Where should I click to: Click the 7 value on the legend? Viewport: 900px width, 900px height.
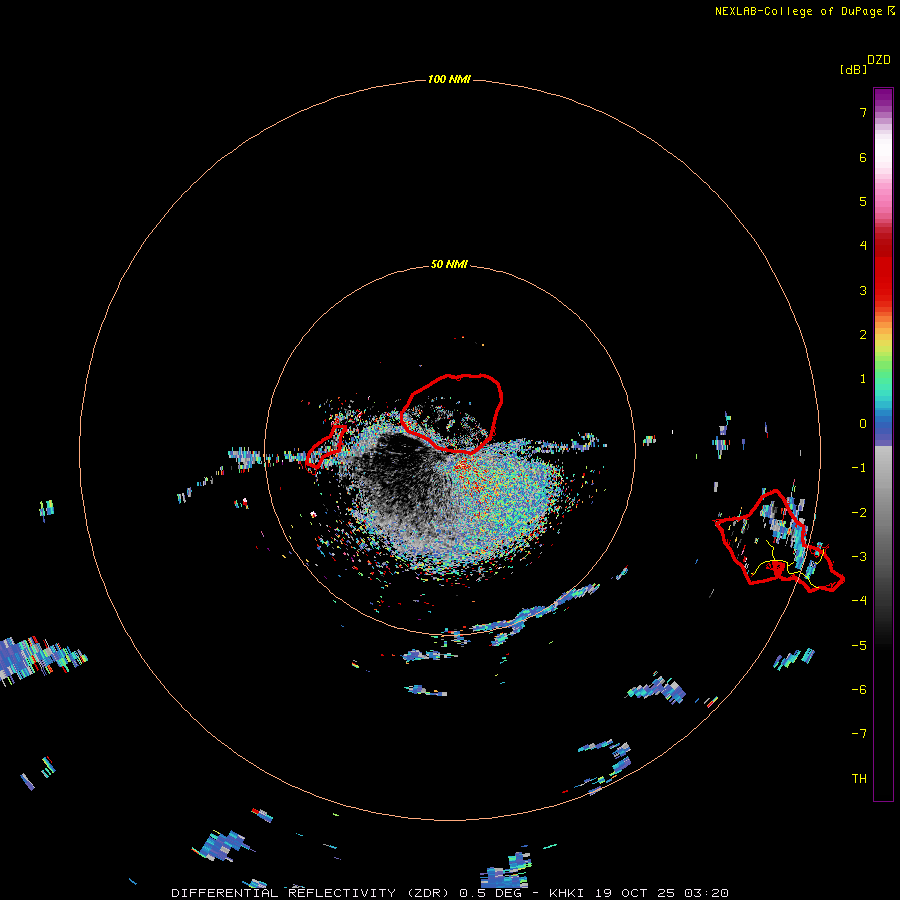(x=863, y=112)
